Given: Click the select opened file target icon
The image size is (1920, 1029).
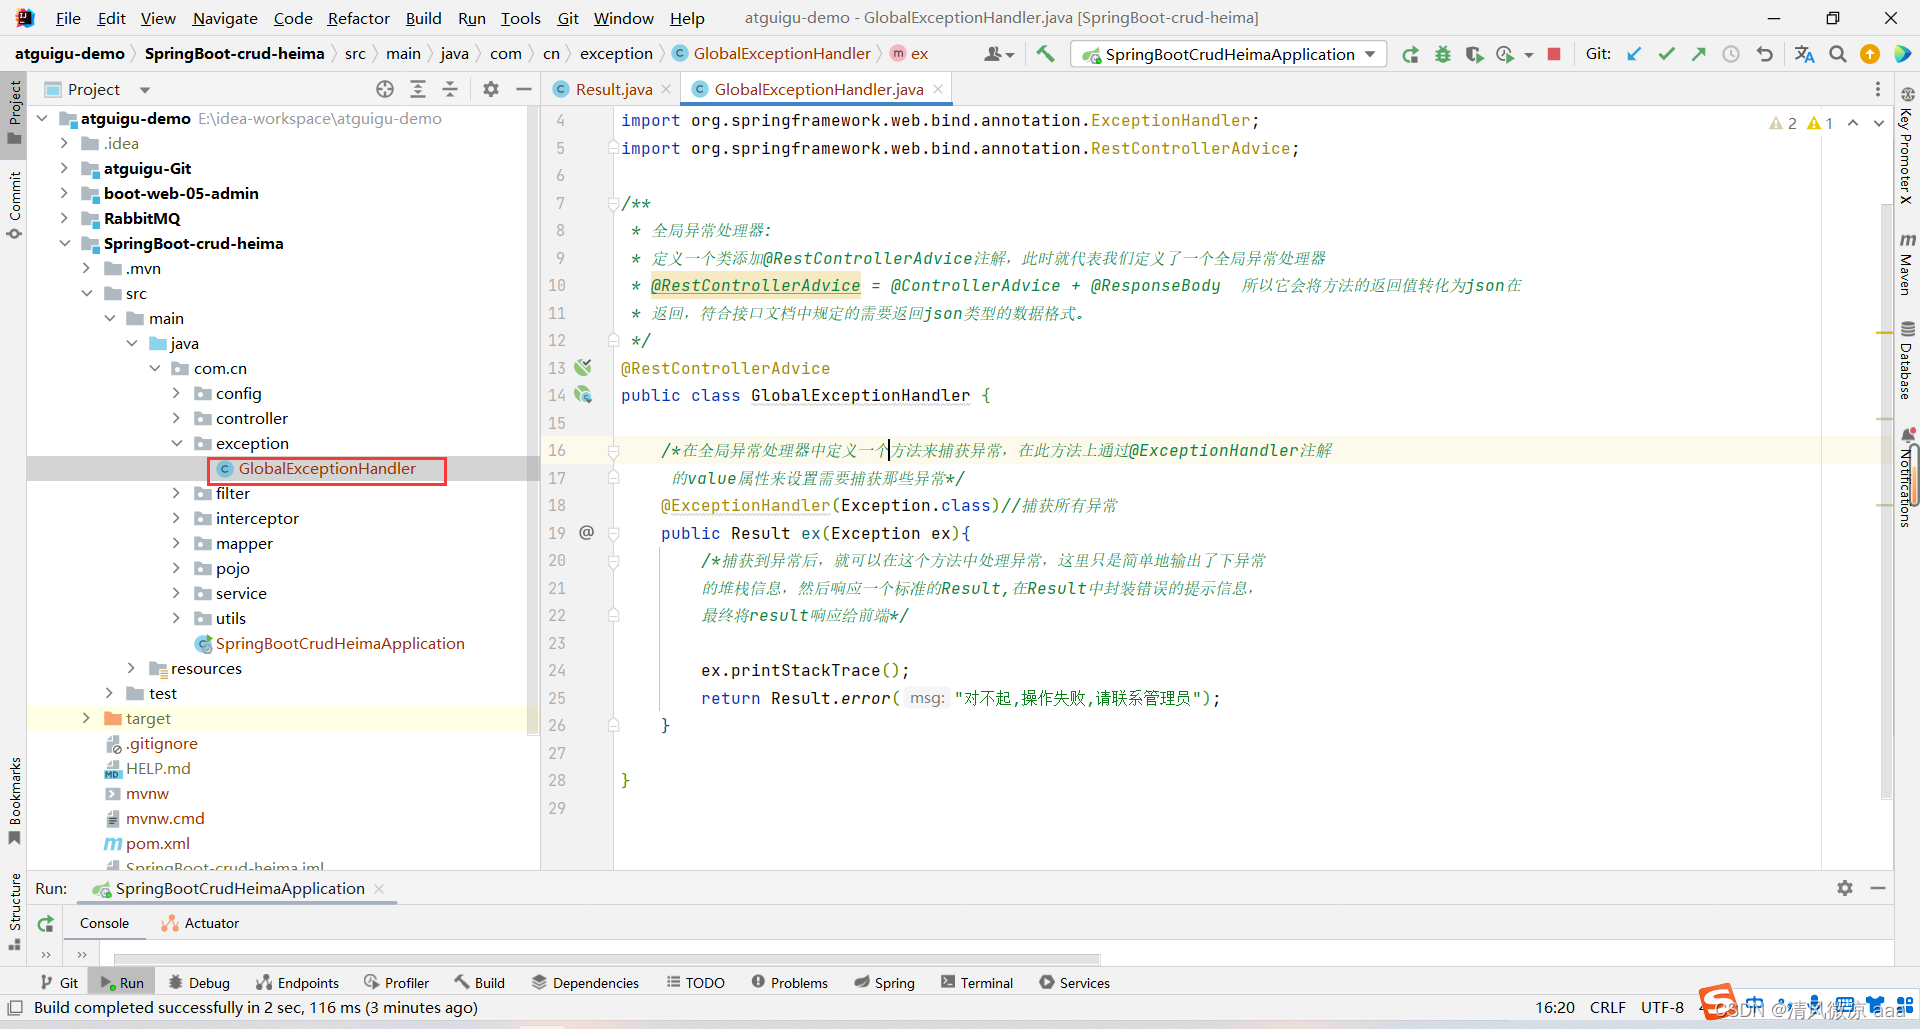Looking at the screenshot, I should (385, 89).
